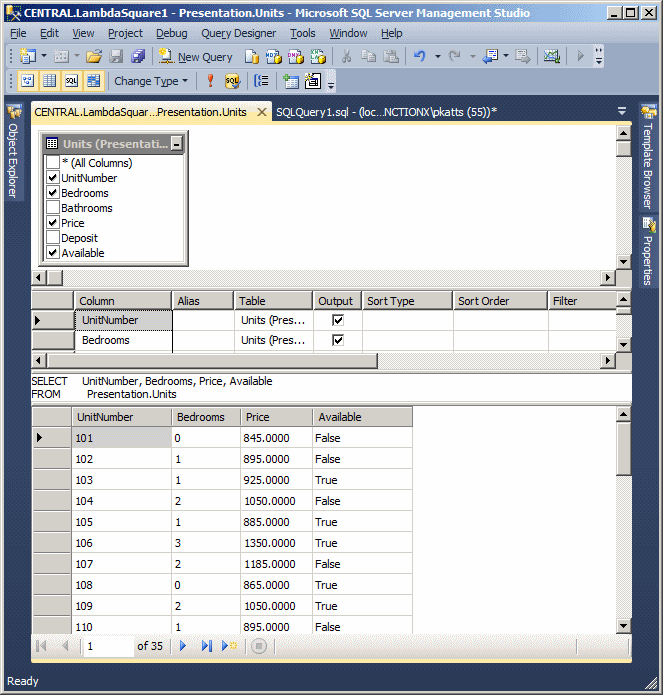Click the new record navigation button

pyautogui.click(x=230, y=646)
